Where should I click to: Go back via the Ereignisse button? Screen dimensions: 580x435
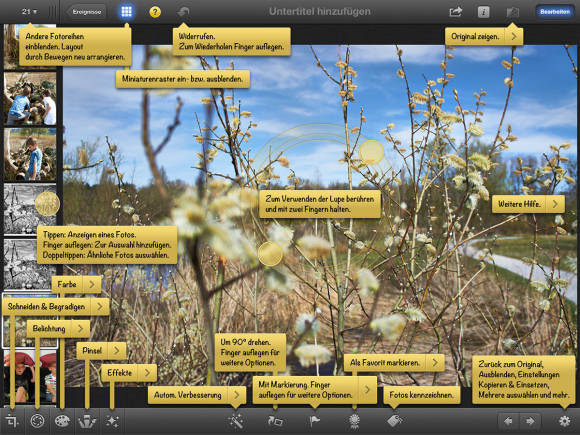coord(86,12)
